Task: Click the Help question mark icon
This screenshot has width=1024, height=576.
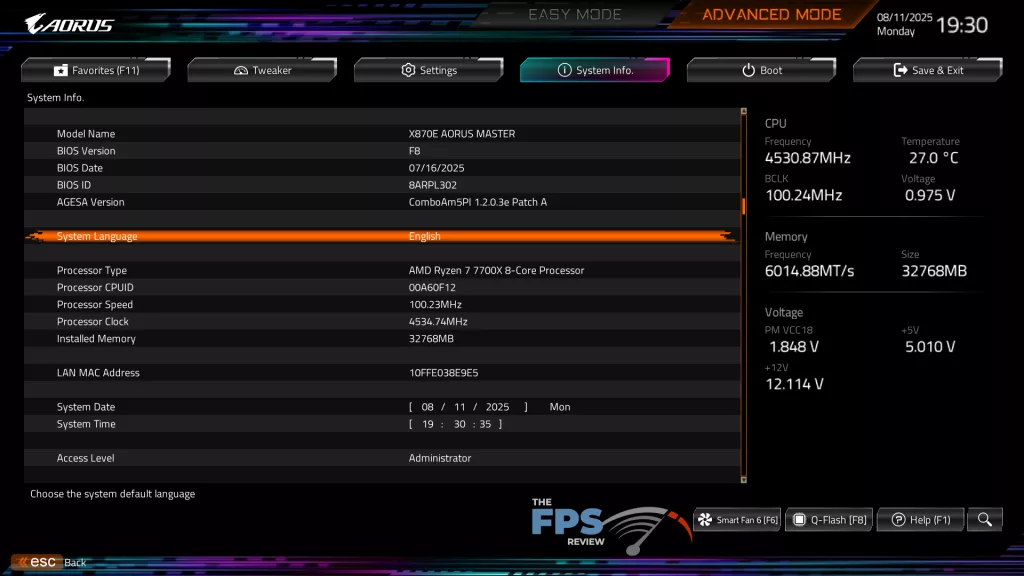Action: pyautogui.click(x=899, y=520)
